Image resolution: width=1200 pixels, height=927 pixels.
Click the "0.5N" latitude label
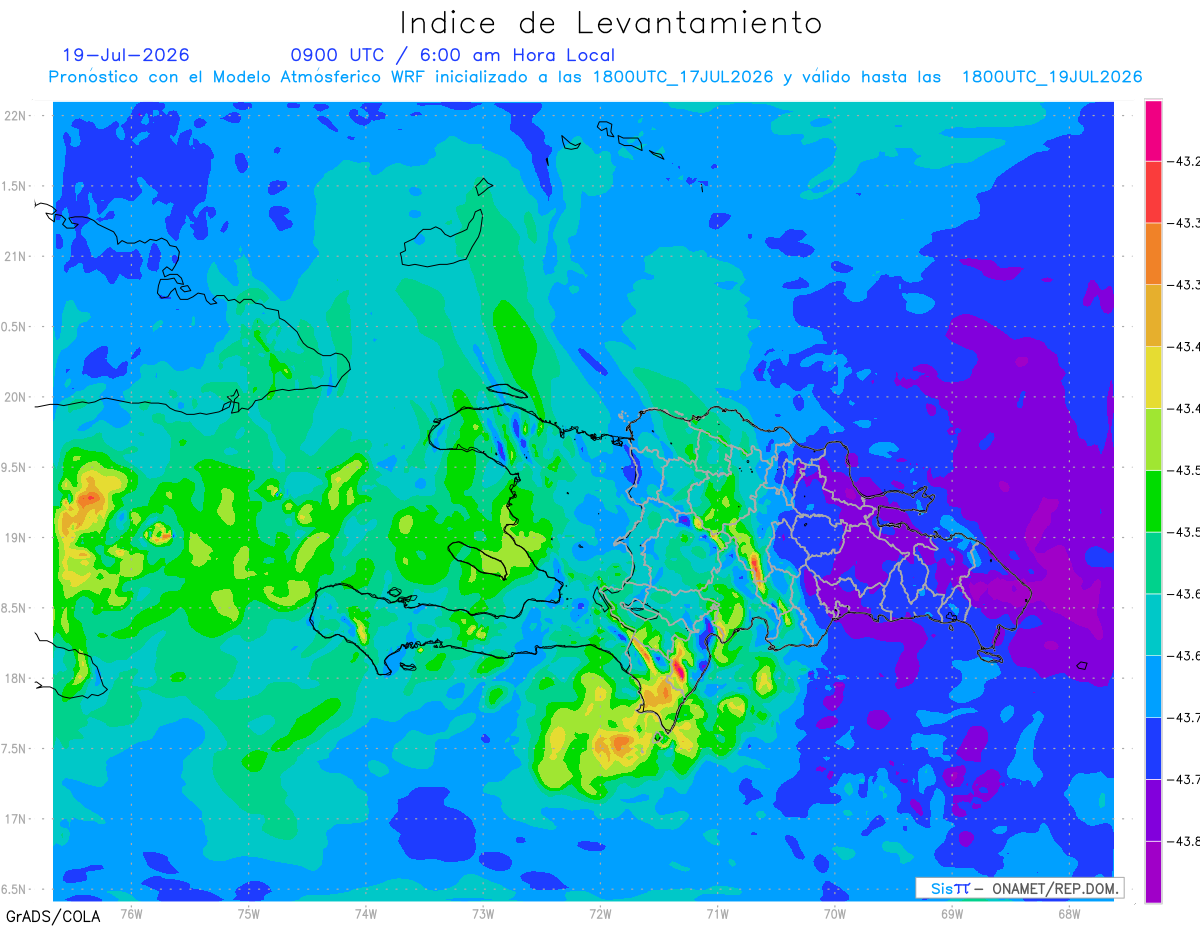point(15,327)
